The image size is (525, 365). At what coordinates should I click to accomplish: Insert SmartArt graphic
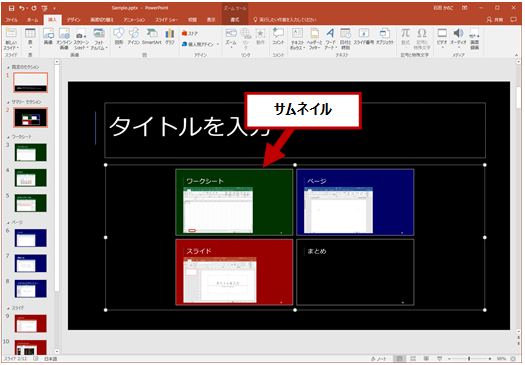(152, 36)
